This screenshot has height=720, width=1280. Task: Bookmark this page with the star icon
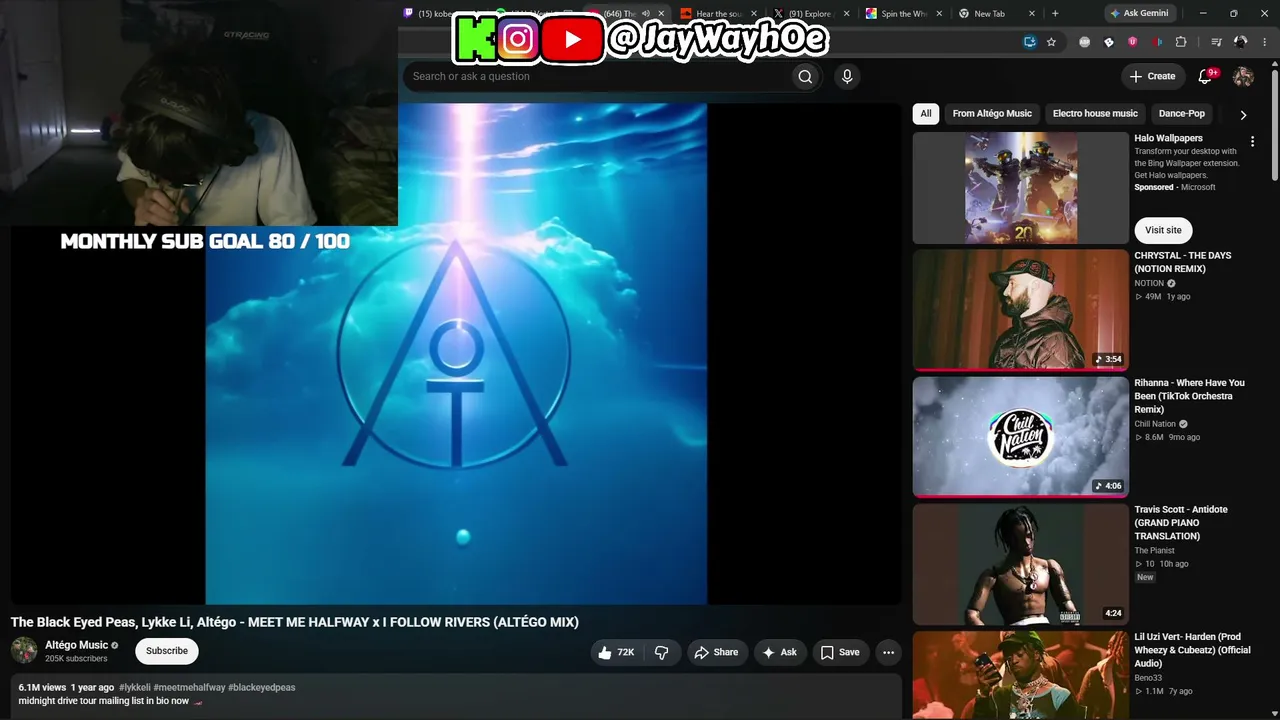pos(1051,42)
